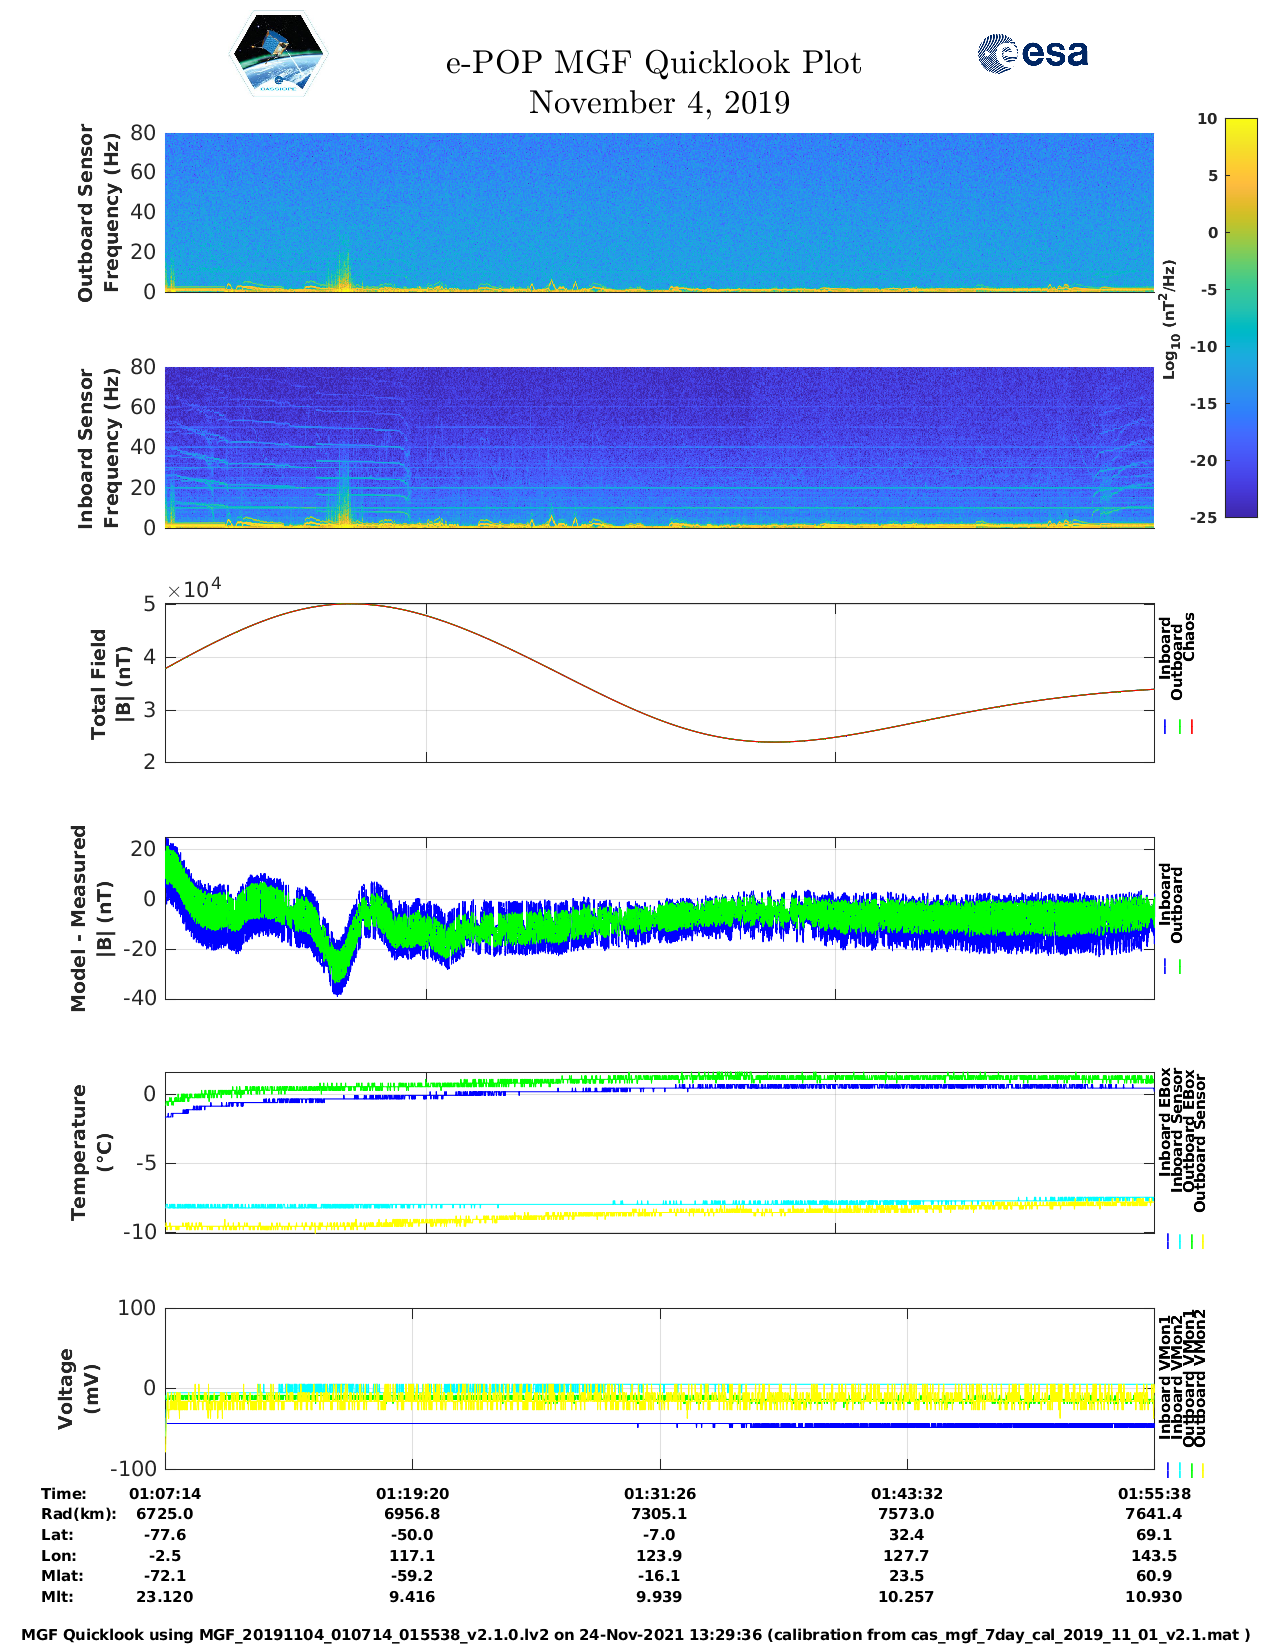
Task: Click the green Outboard marker beside Model-Measured plot
Action: click(1180, 967)
